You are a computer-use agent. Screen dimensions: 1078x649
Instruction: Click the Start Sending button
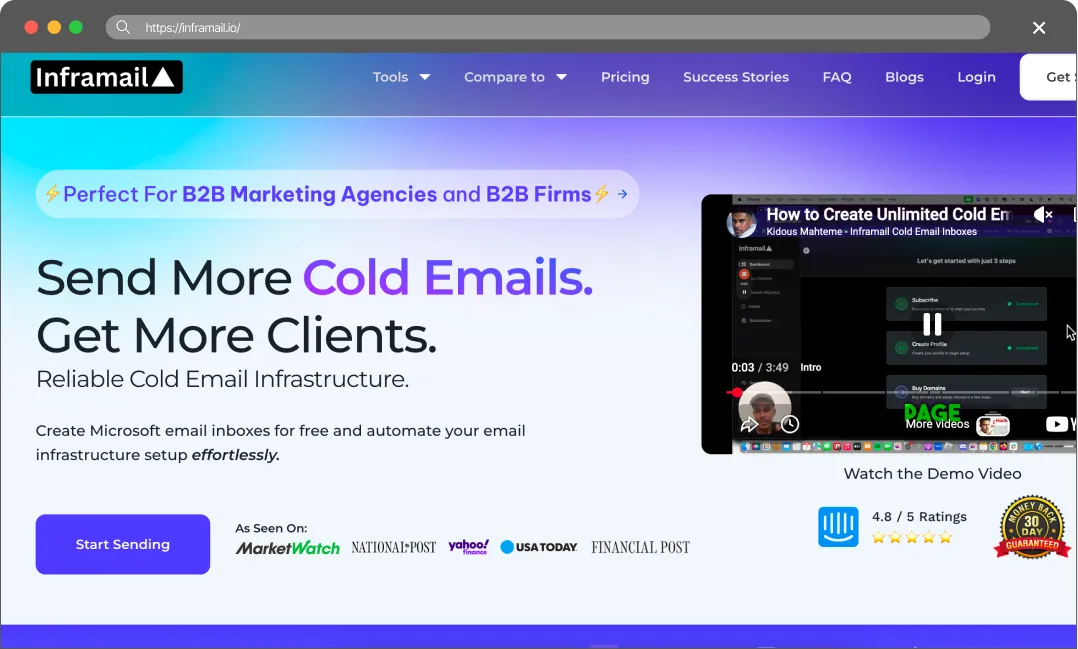(x=122, y=544)
